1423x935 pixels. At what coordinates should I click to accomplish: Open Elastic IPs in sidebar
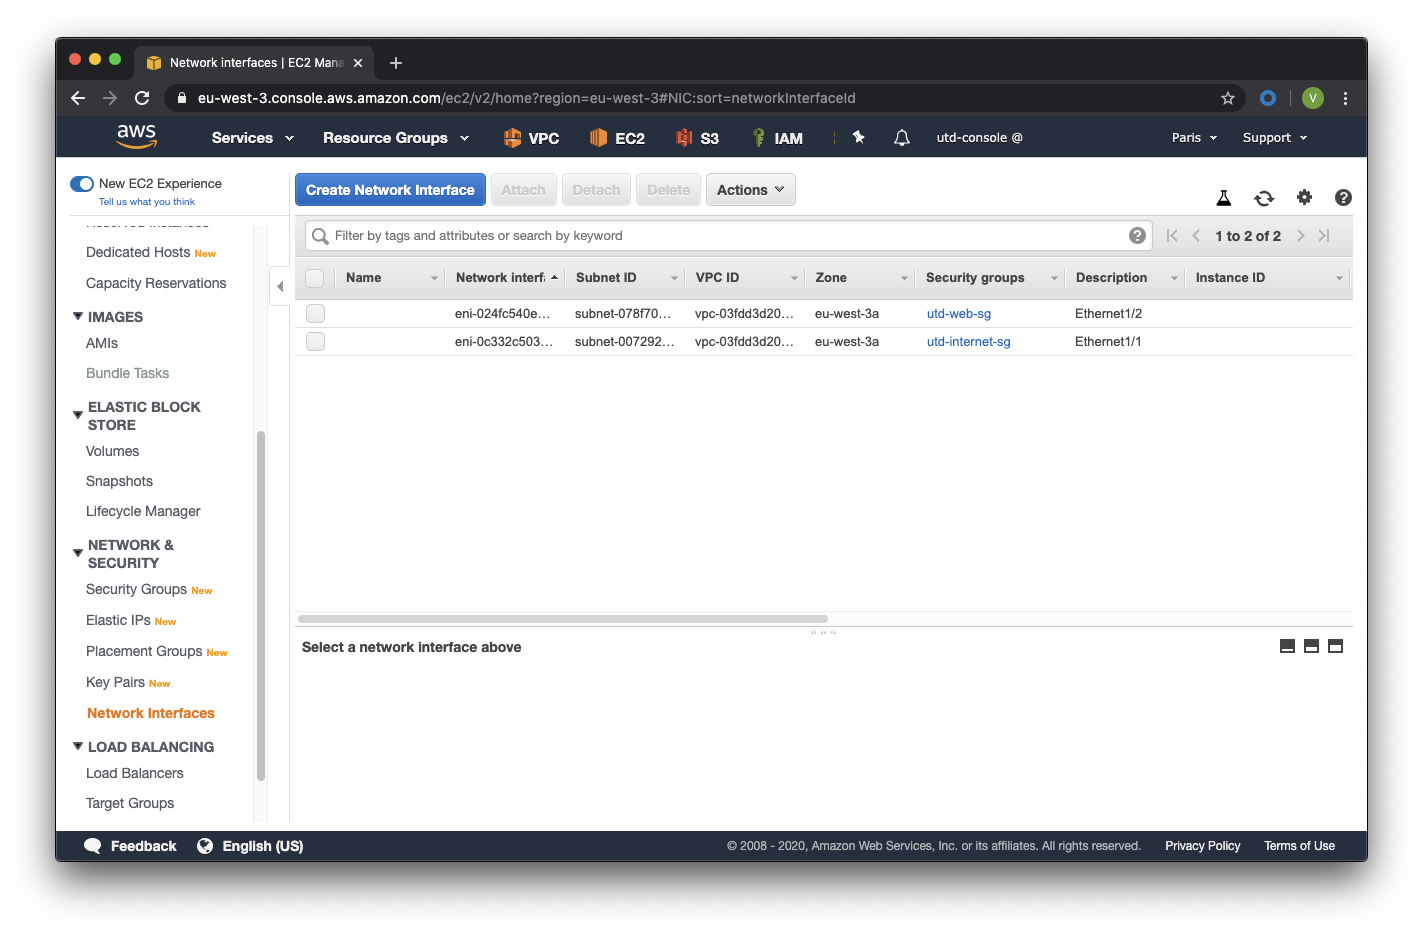(x=118, y=620)
